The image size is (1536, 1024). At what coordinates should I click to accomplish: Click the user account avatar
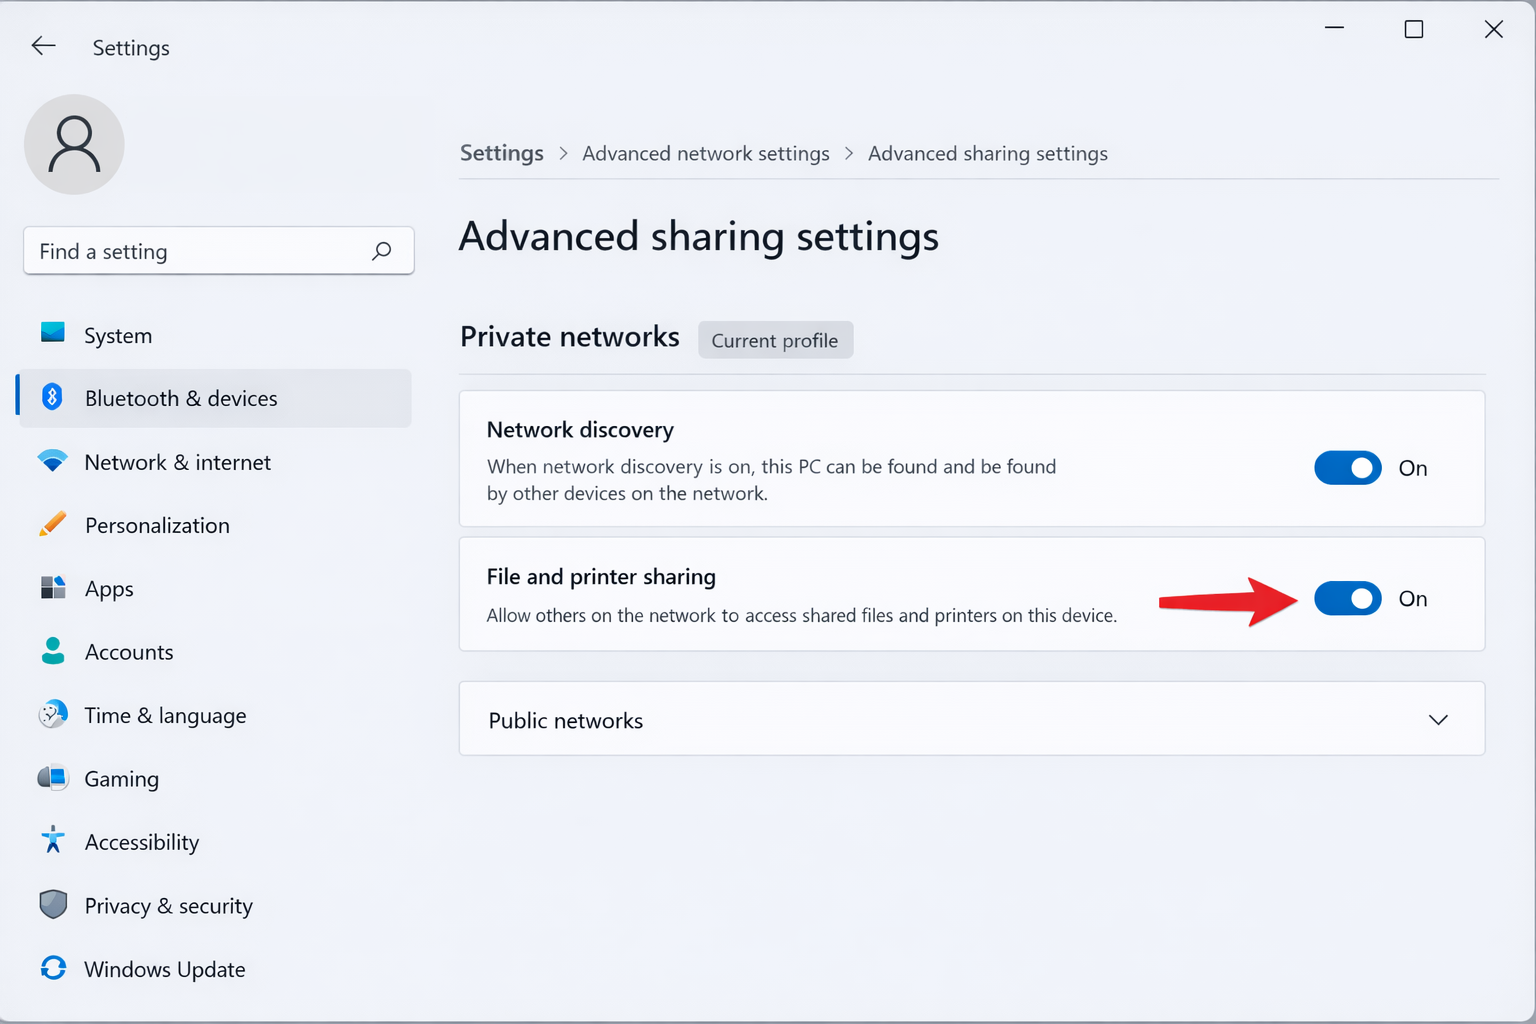point(74,144)
